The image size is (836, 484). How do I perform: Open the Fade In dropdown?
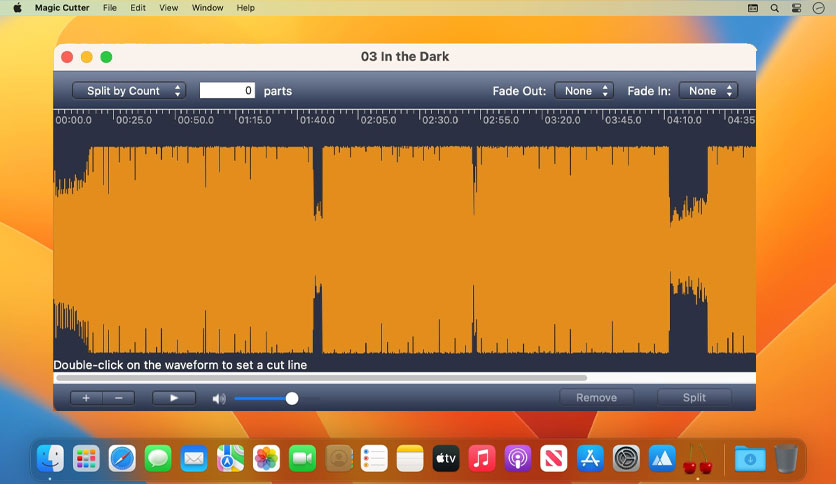coord(708,91)
